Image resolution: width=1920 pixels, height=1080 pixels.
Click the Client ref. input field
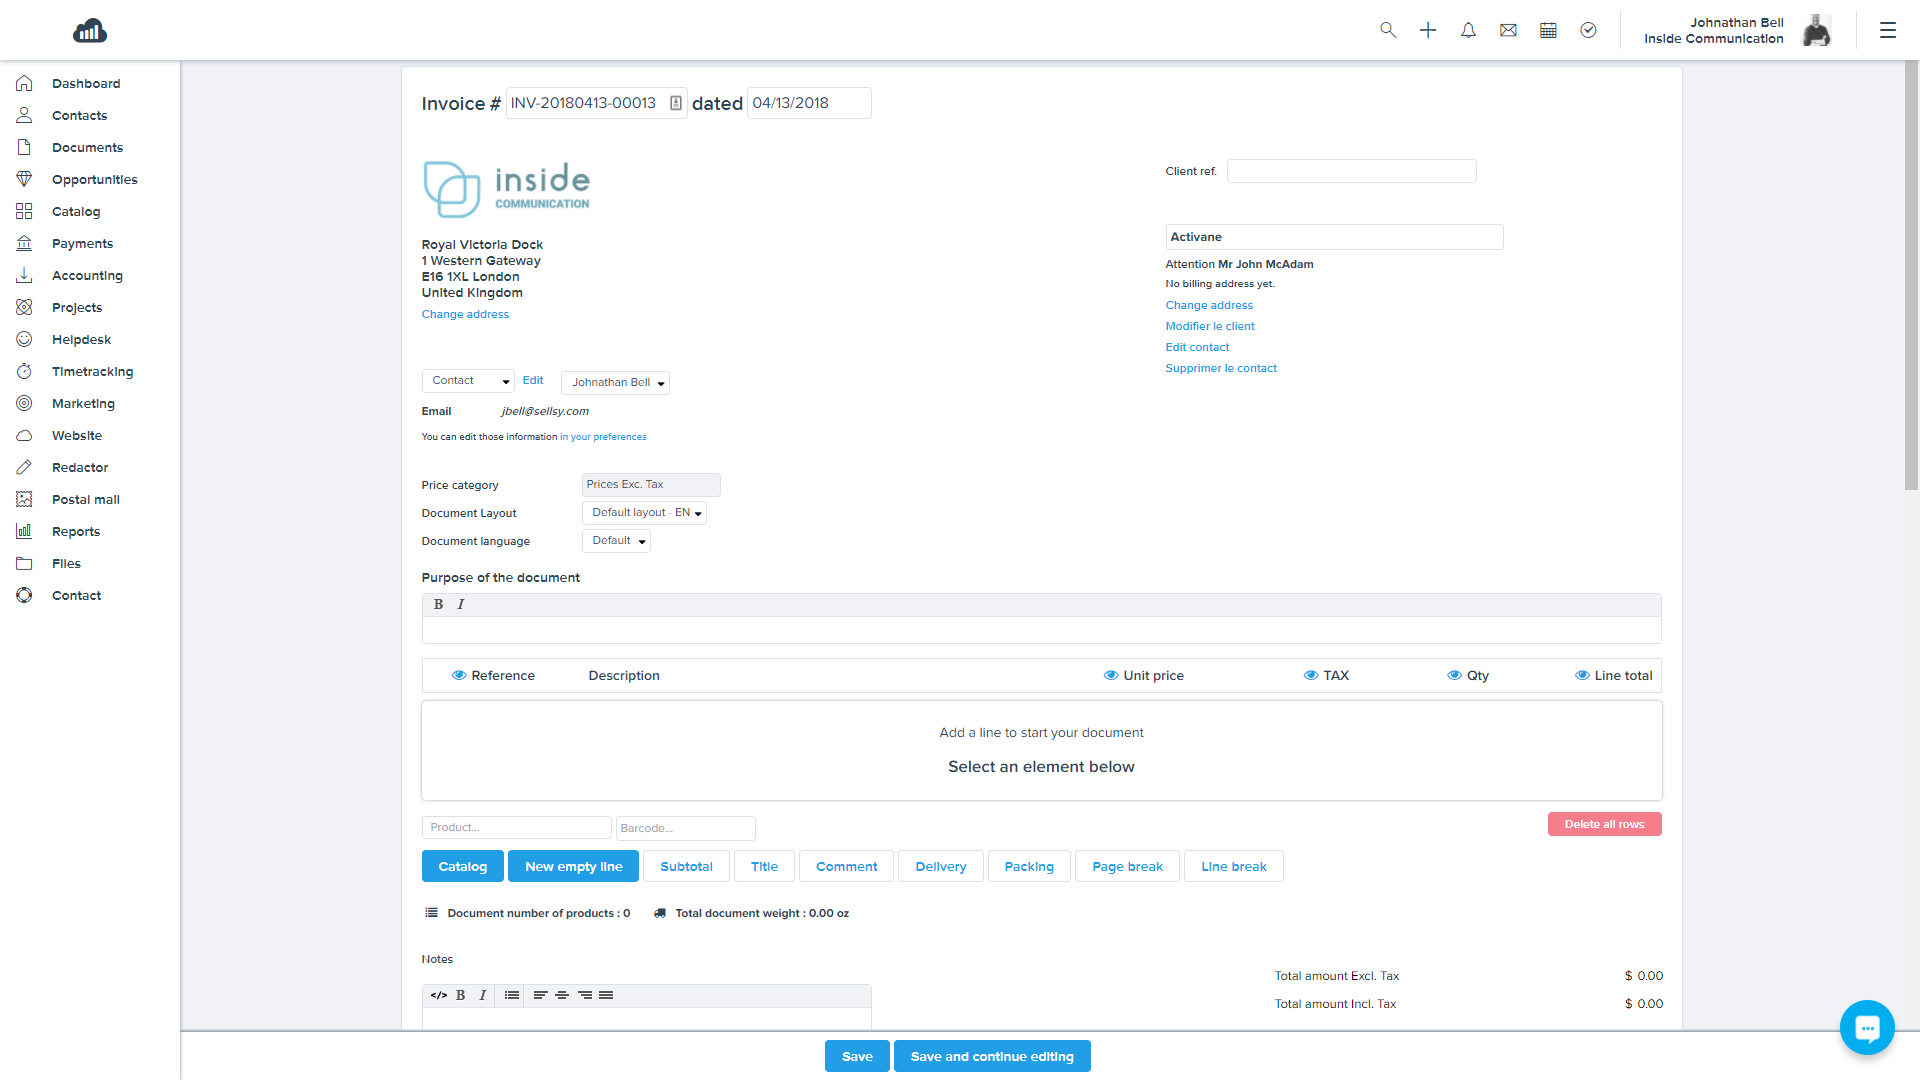coord(1351,171)
